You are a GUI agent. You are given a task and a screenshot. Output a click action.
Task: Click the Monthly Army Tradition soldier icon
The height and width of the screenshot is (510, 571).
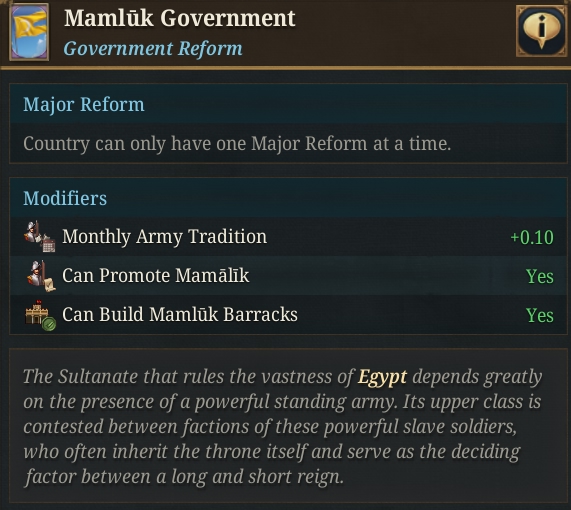coord(39,236)
